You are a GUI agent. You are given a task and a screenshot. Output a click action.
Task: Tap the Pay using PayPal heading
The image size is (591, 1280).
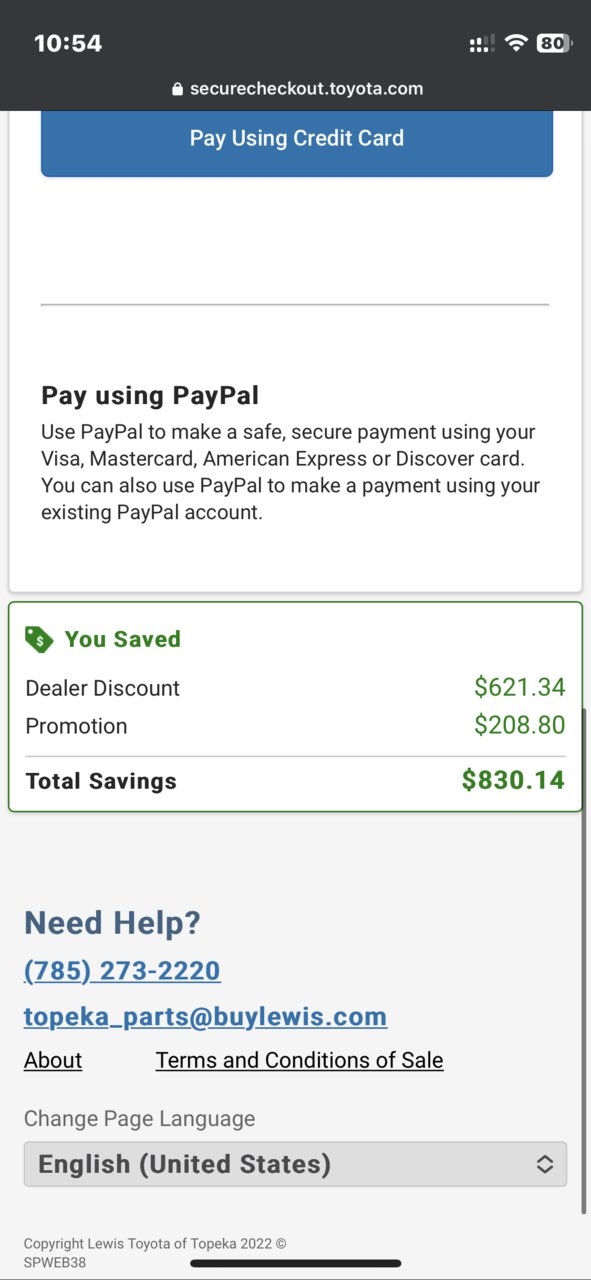point(150,396)
